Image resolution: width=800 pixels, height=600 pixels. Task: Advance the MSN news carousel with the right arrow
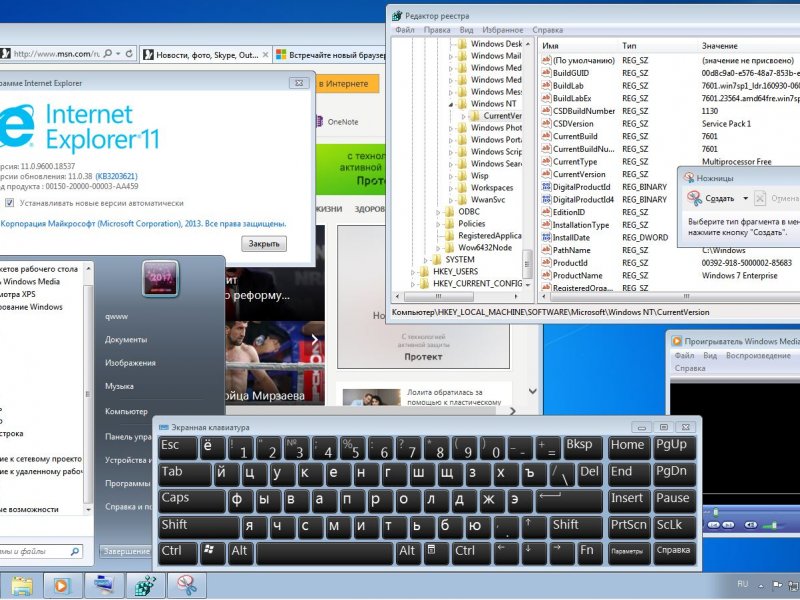pyautogui.click(x=314, y=339)
